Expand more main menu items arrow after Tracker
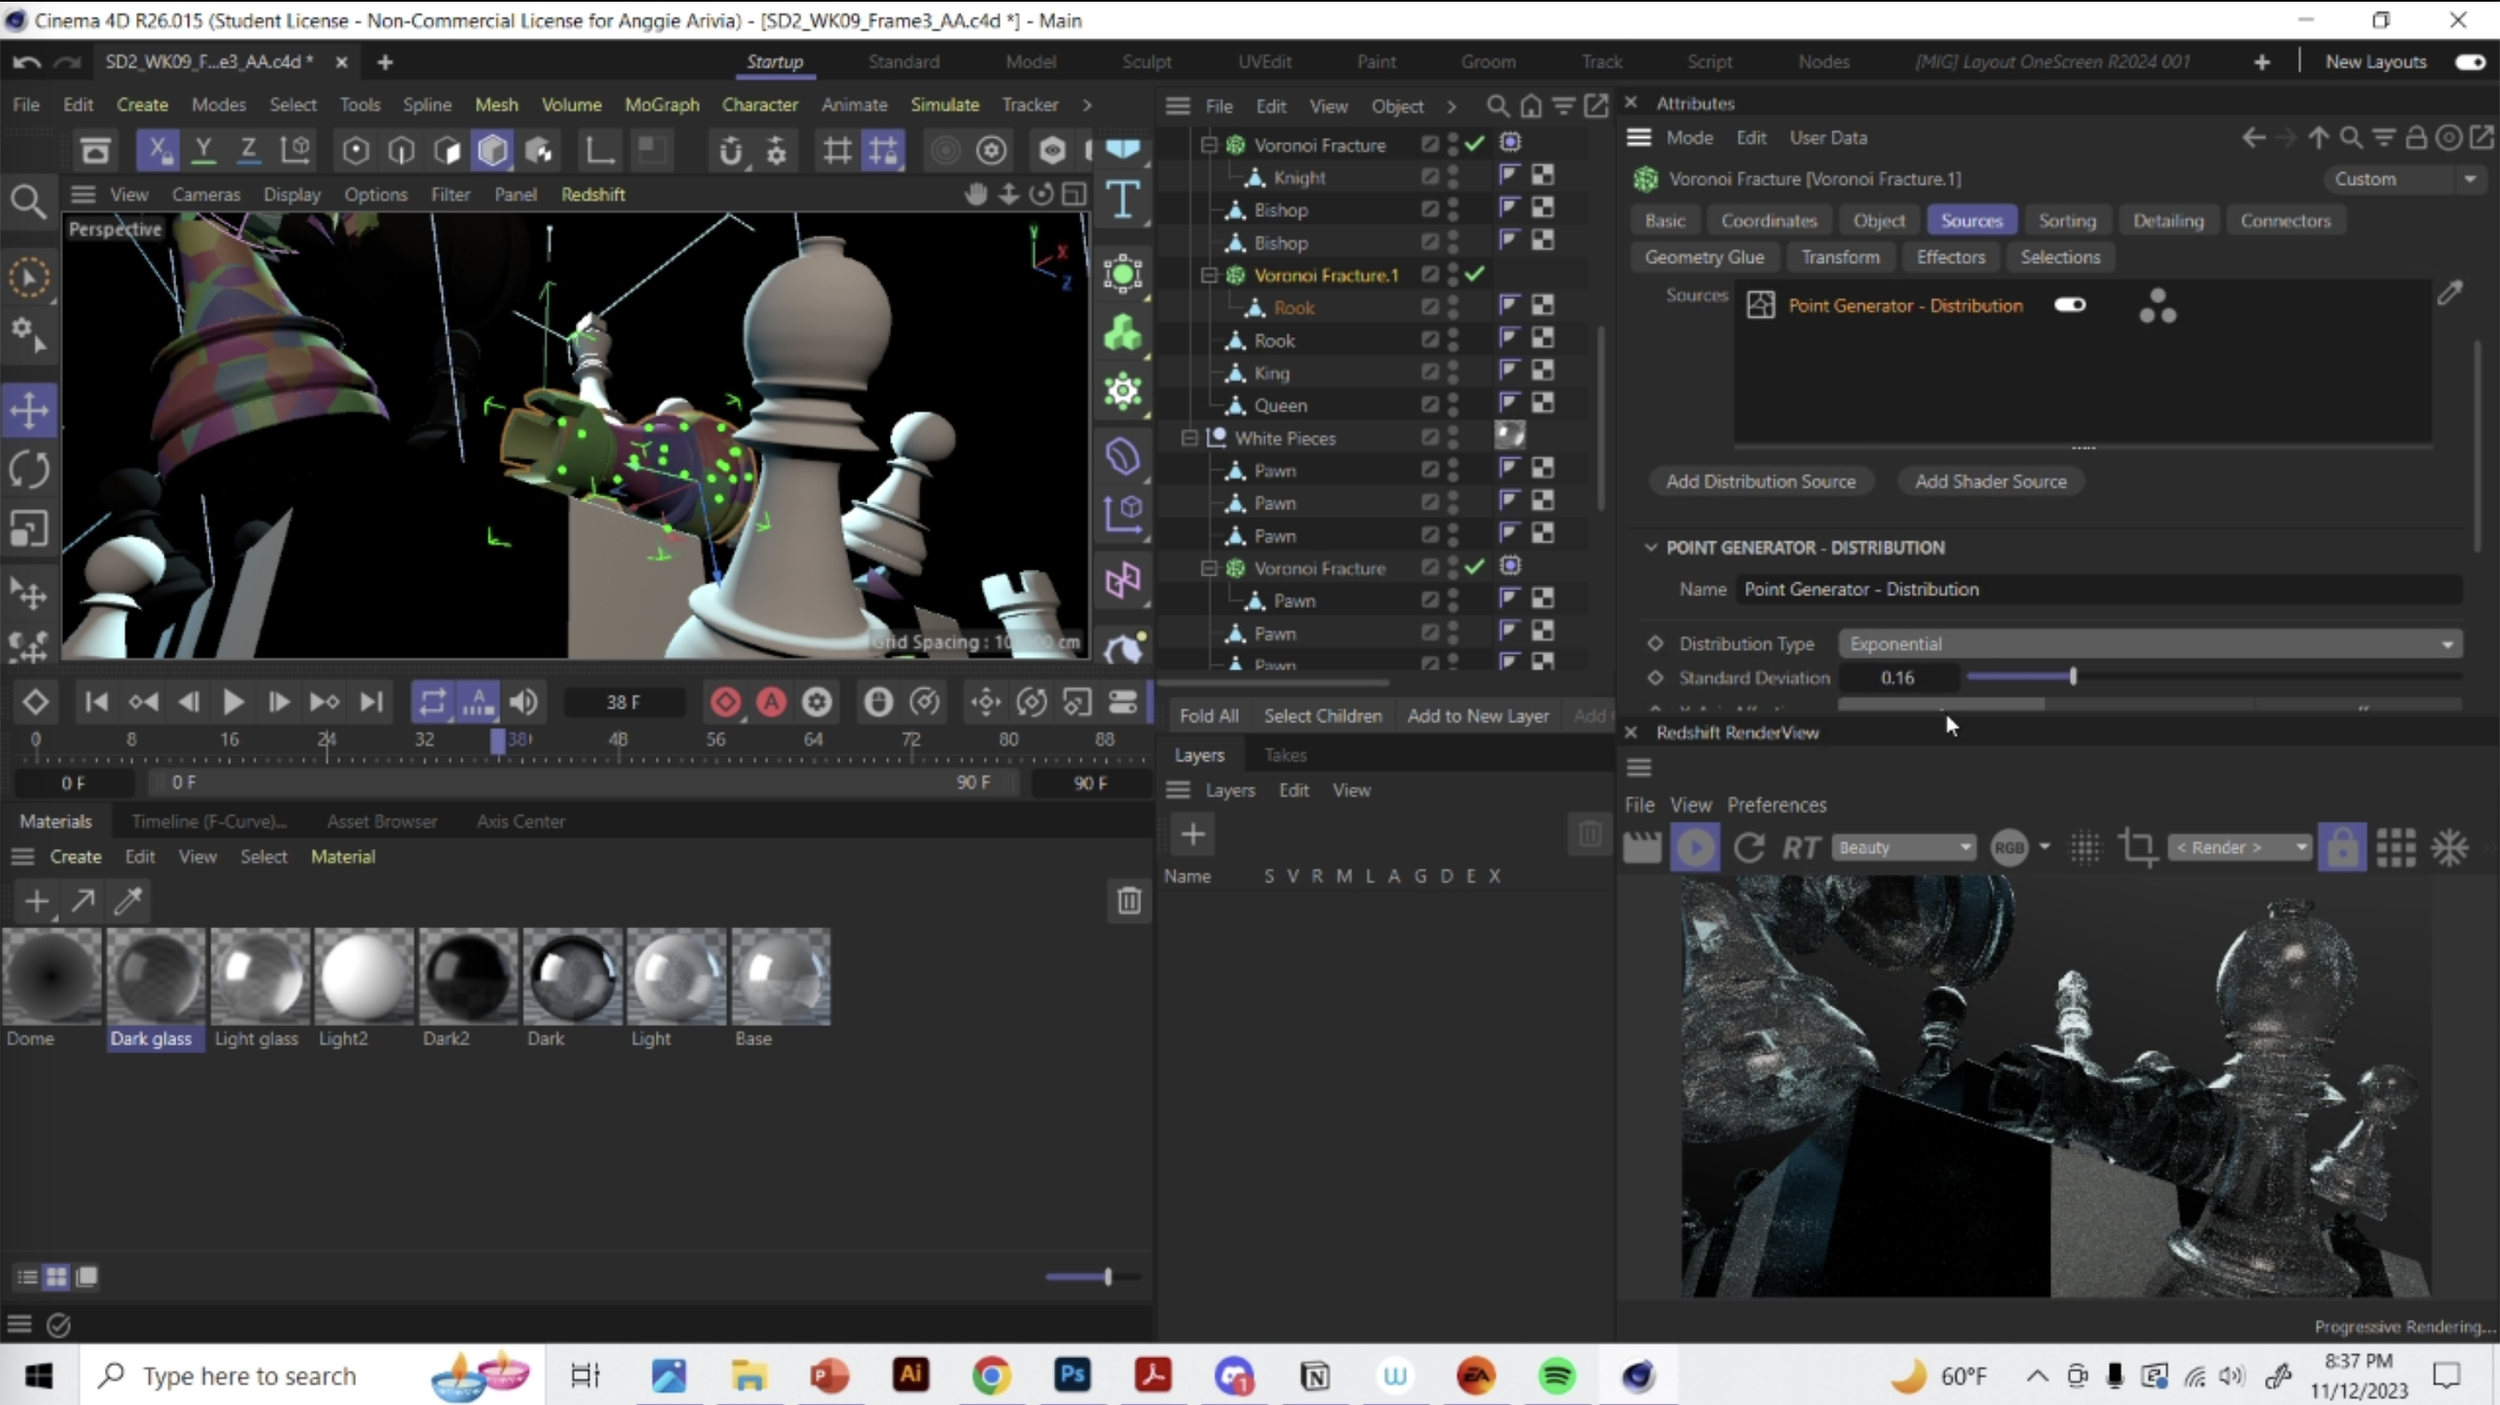 (x=1087, y=104)
